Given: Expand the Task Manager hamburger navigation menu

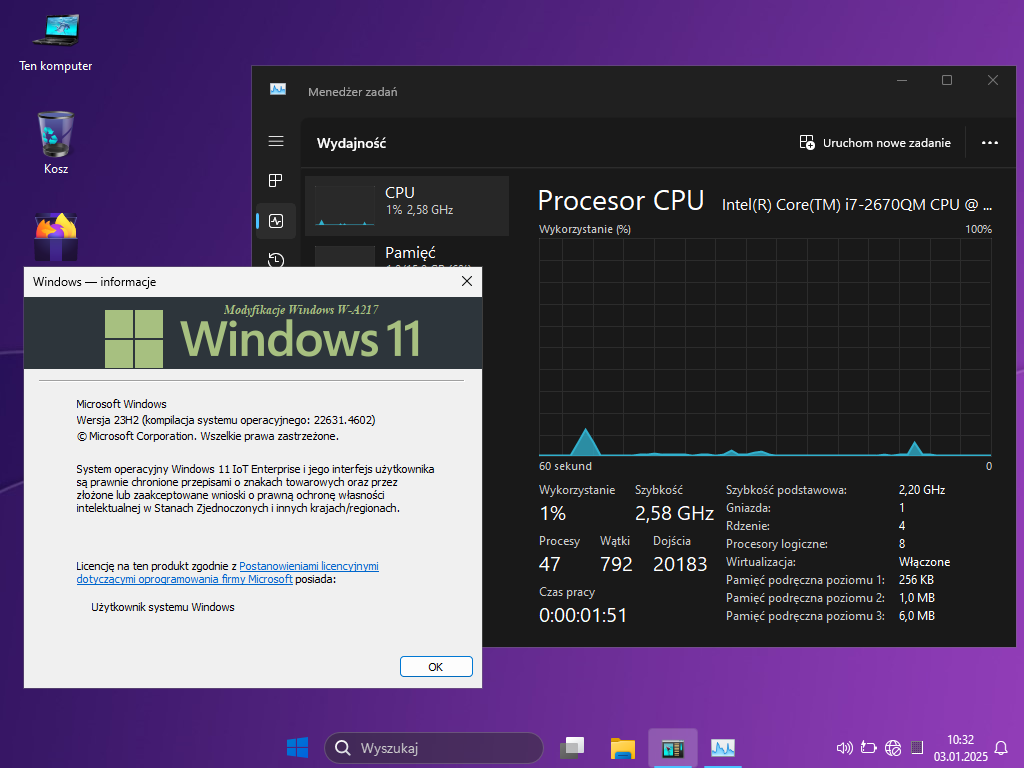Looking at the screenshot, I should (x=276, y=142).
